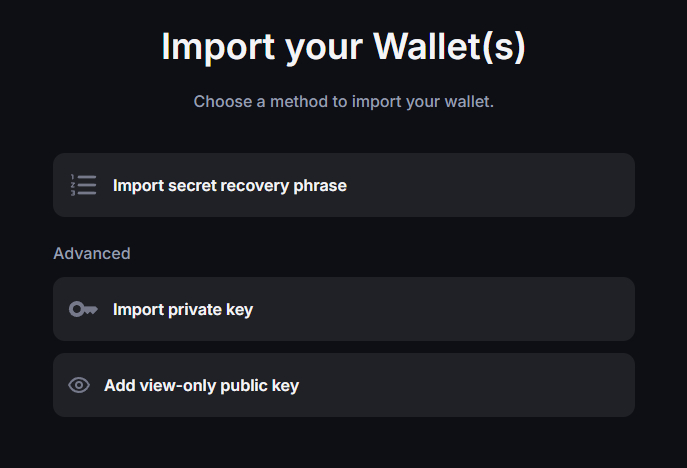
Task: Click the word "key" in Import private key
Action: (x=240, y=310)
